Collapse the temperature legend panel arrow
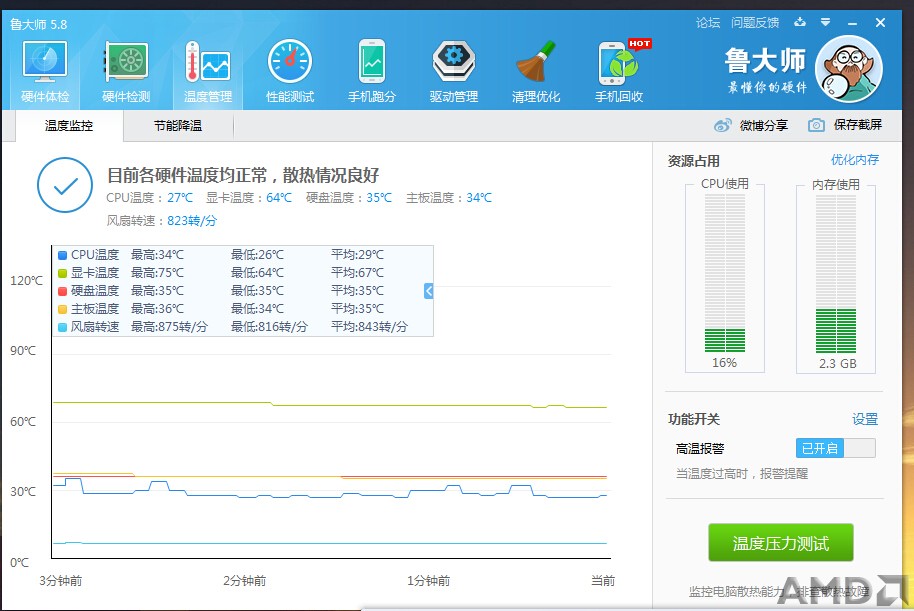 click(428, 291)
